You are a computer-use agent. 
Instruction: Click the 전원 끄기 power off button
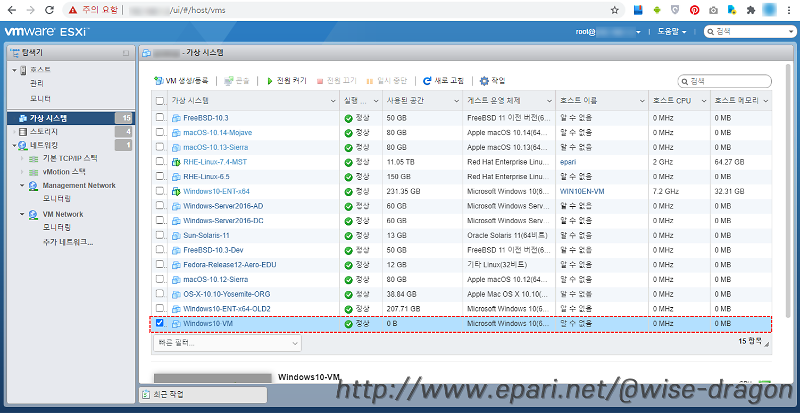pos(336,81)
